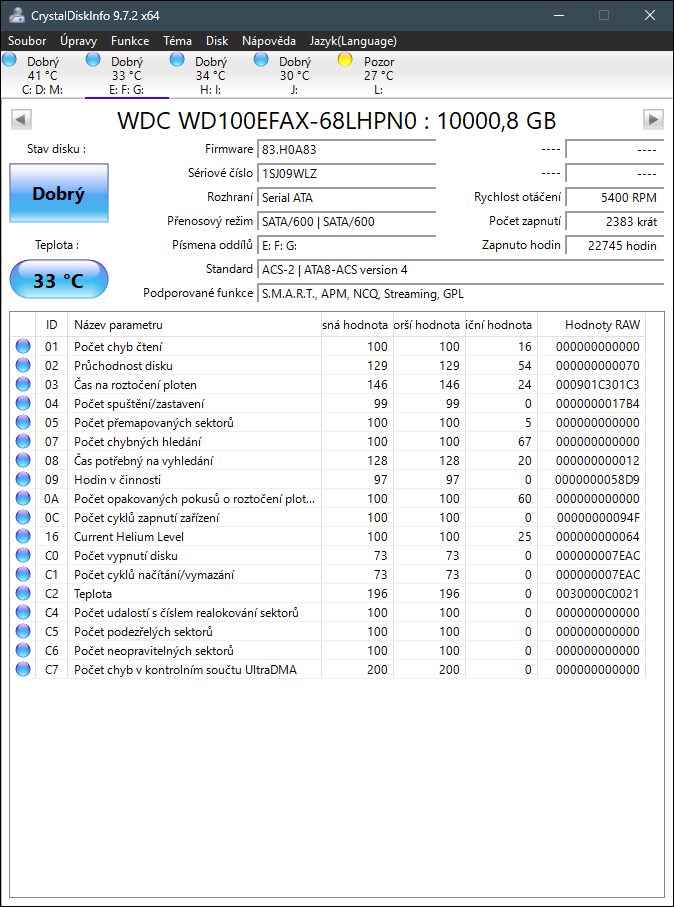Click status icon for row 0A
Viewport: 674px width, 907px height.
click(x=23, y=499)
